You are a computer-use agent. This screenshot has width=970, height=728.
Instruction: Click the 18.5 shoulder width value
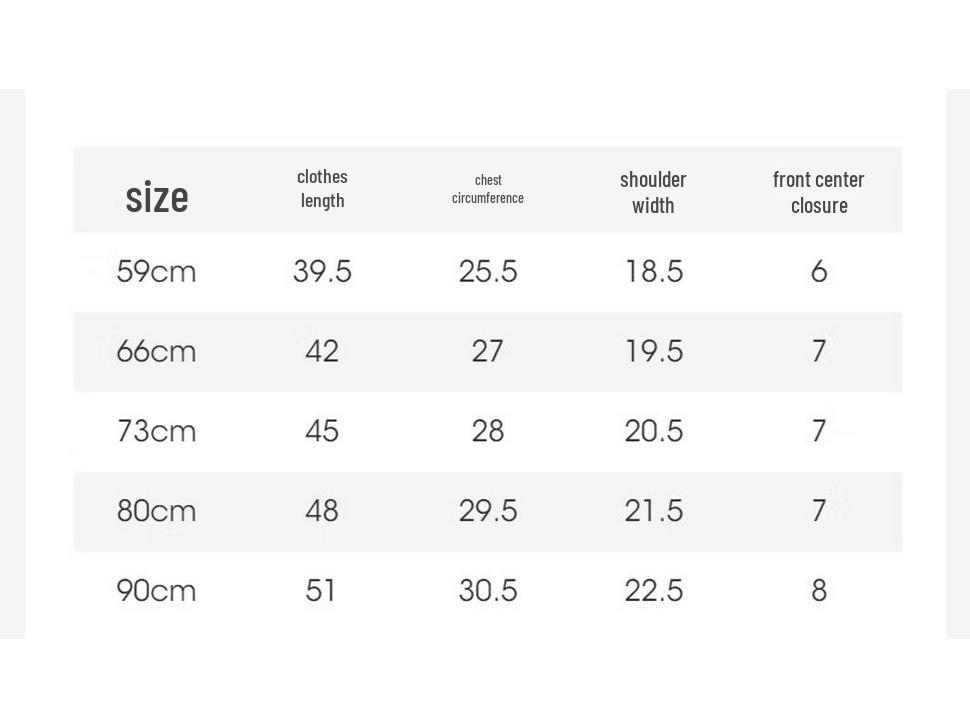pos(654,272)
